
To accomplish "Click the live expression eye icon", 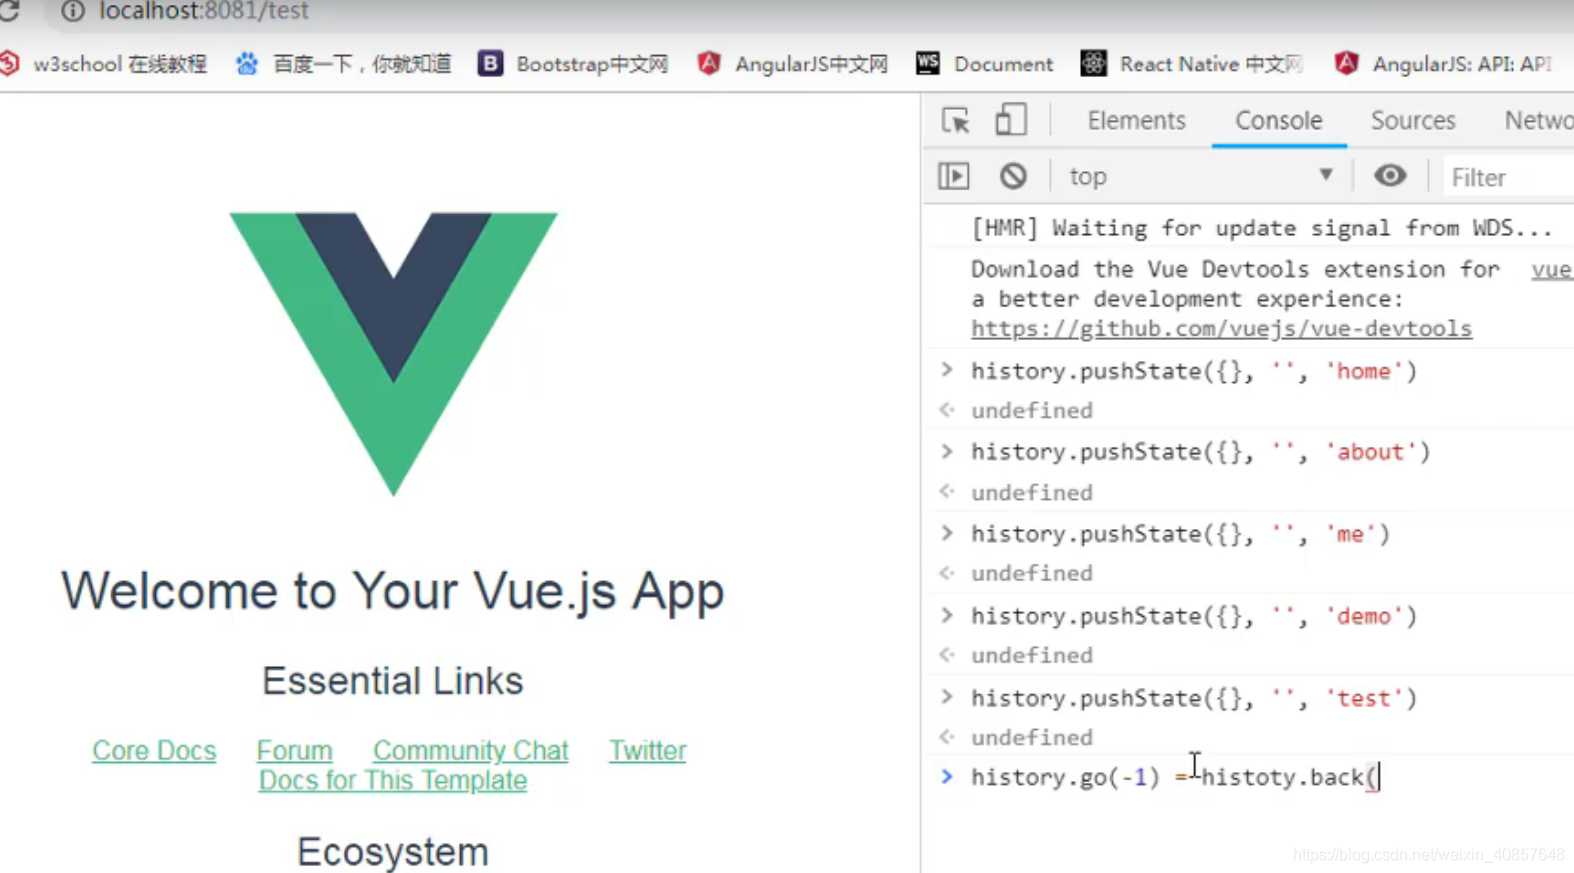I will click(x=1389, y=176).
